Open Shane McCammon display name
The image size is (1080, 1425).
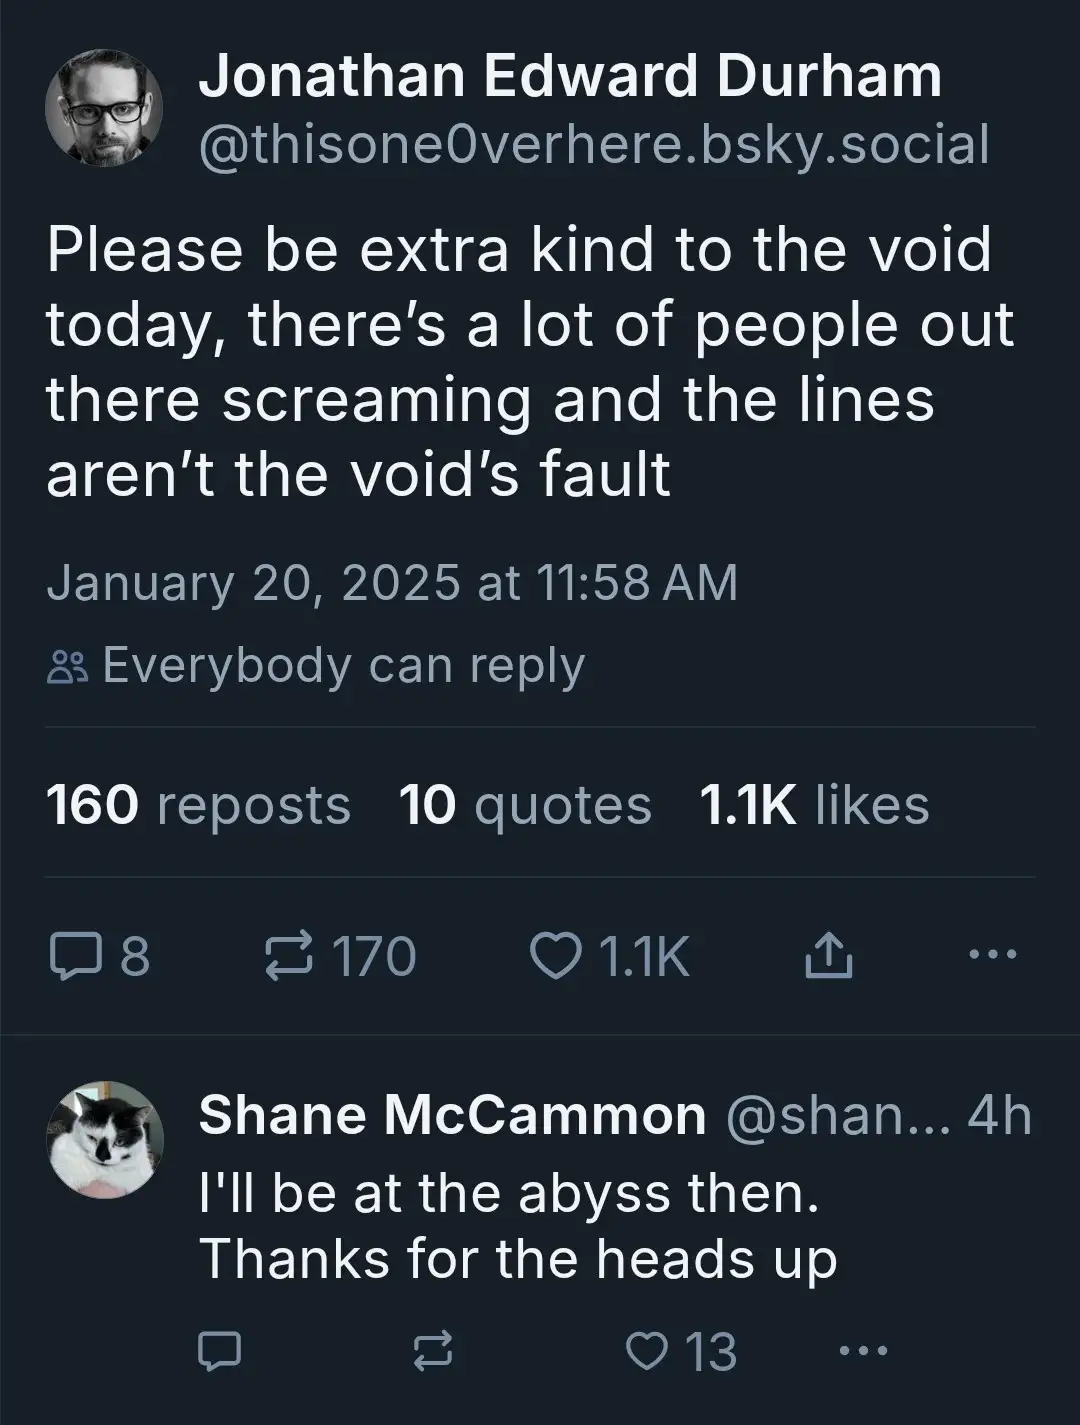coord(452,1114)
